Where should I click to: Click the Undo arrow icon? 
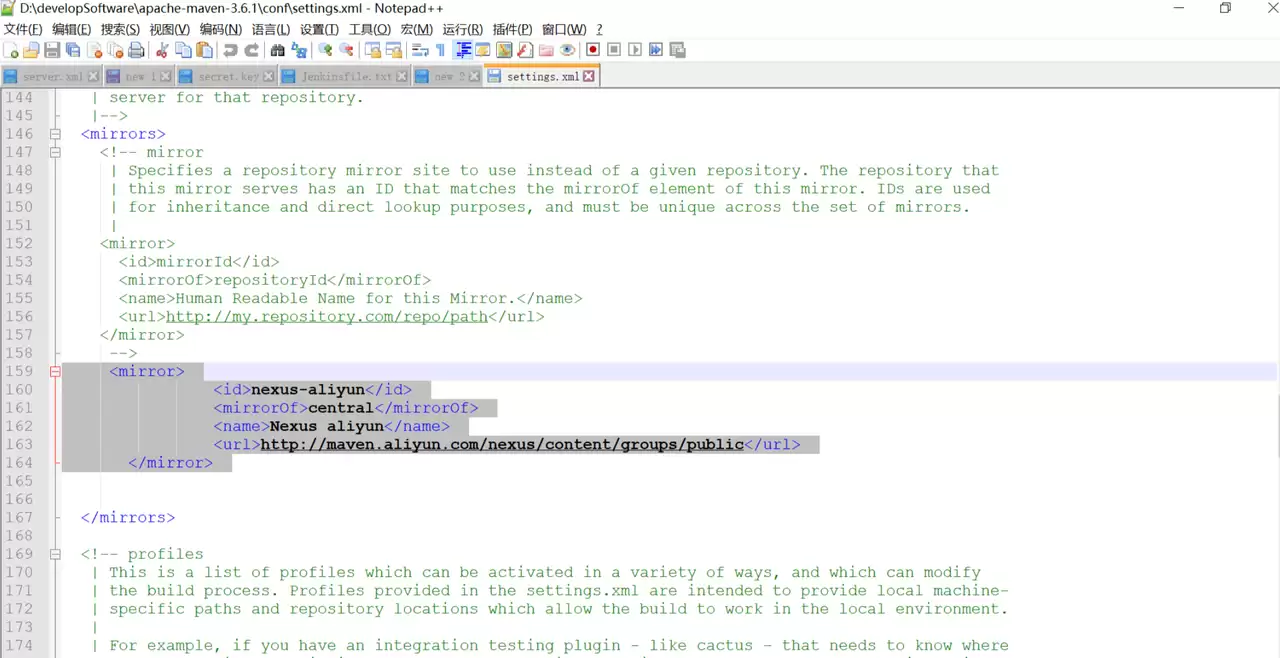230,50
